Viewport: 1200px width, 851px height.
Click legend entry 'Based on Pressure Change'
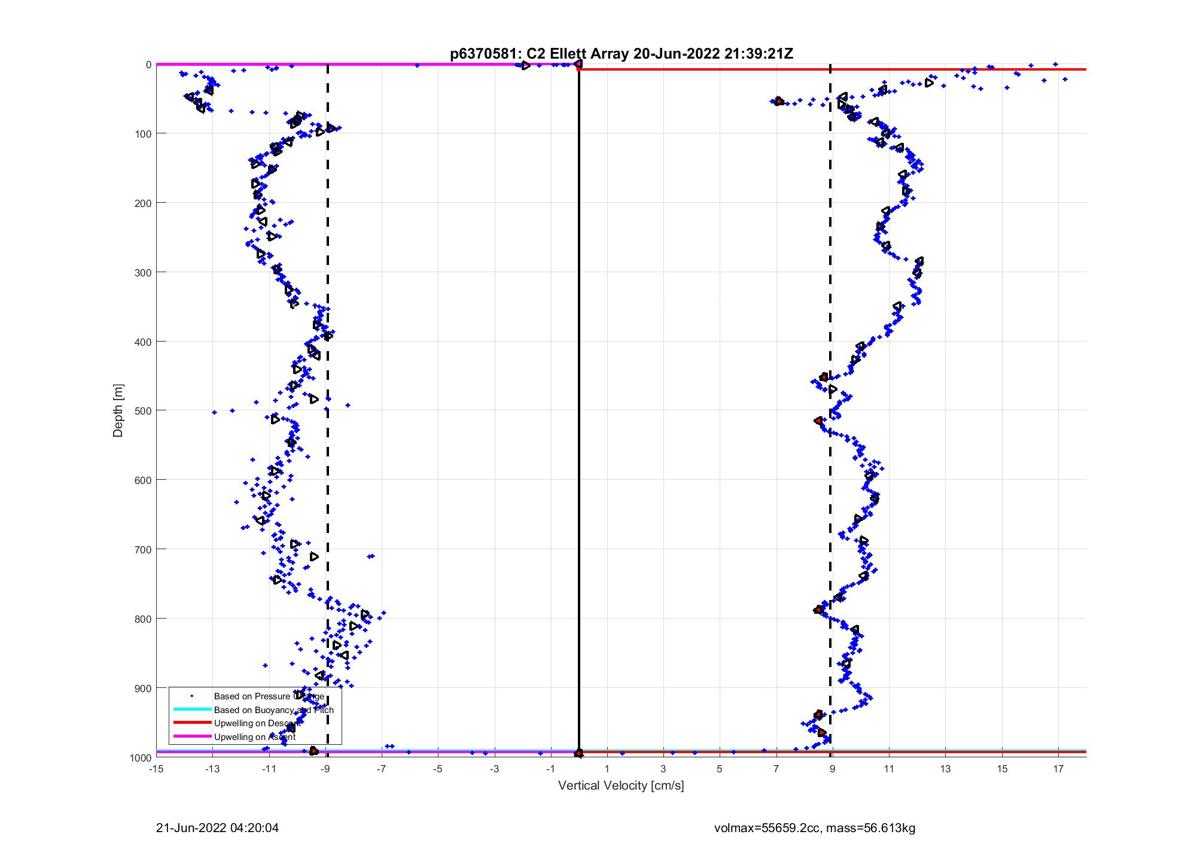[x=269, y=695]
